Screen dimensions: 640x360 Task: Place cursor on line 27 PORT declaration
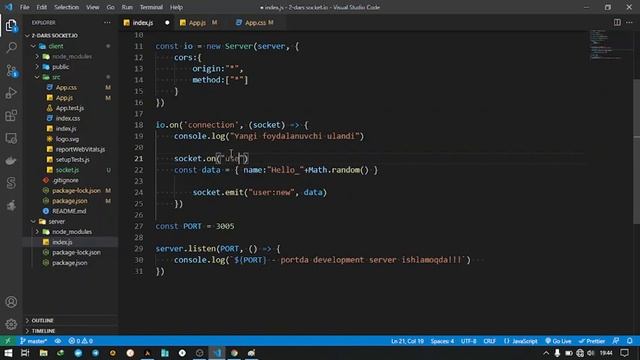[195, 226]
